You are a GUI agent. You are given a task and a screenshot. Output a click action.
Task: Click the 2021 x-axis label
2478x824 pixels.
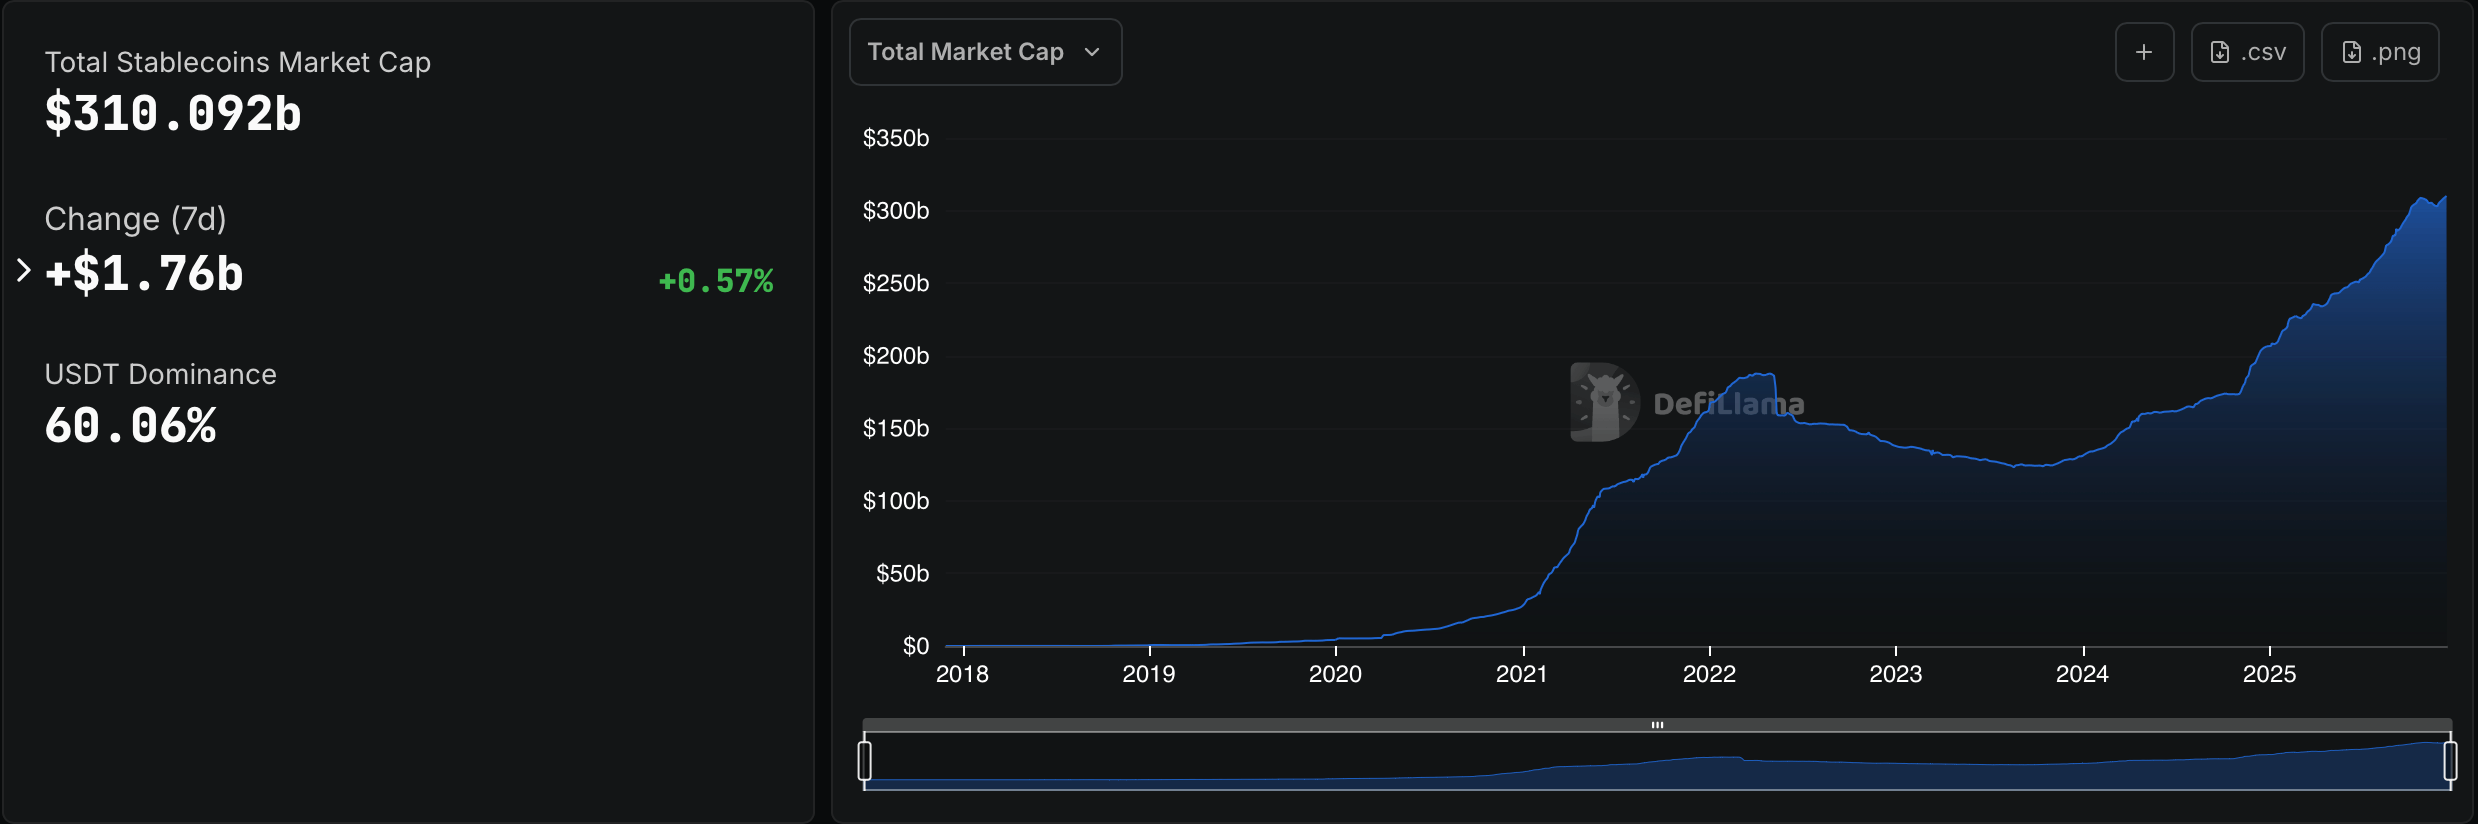point(1521,675)
